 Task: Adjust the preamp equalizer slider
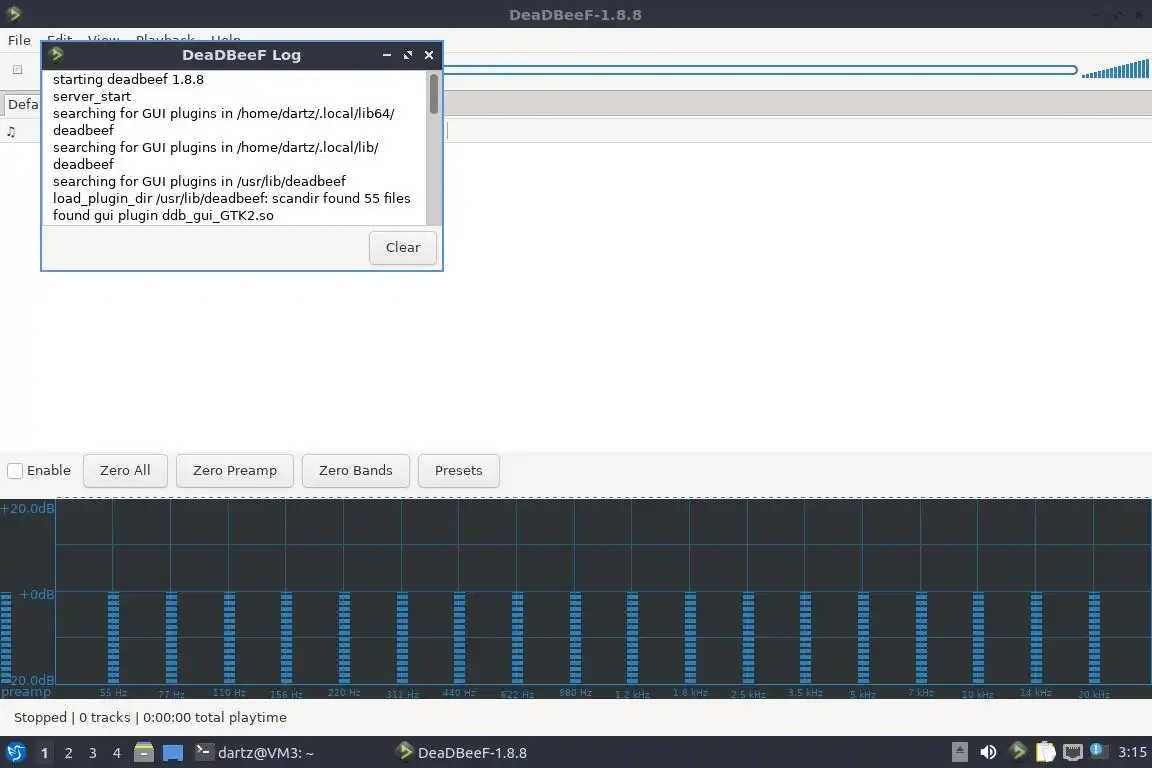click(x=6, y=638)
